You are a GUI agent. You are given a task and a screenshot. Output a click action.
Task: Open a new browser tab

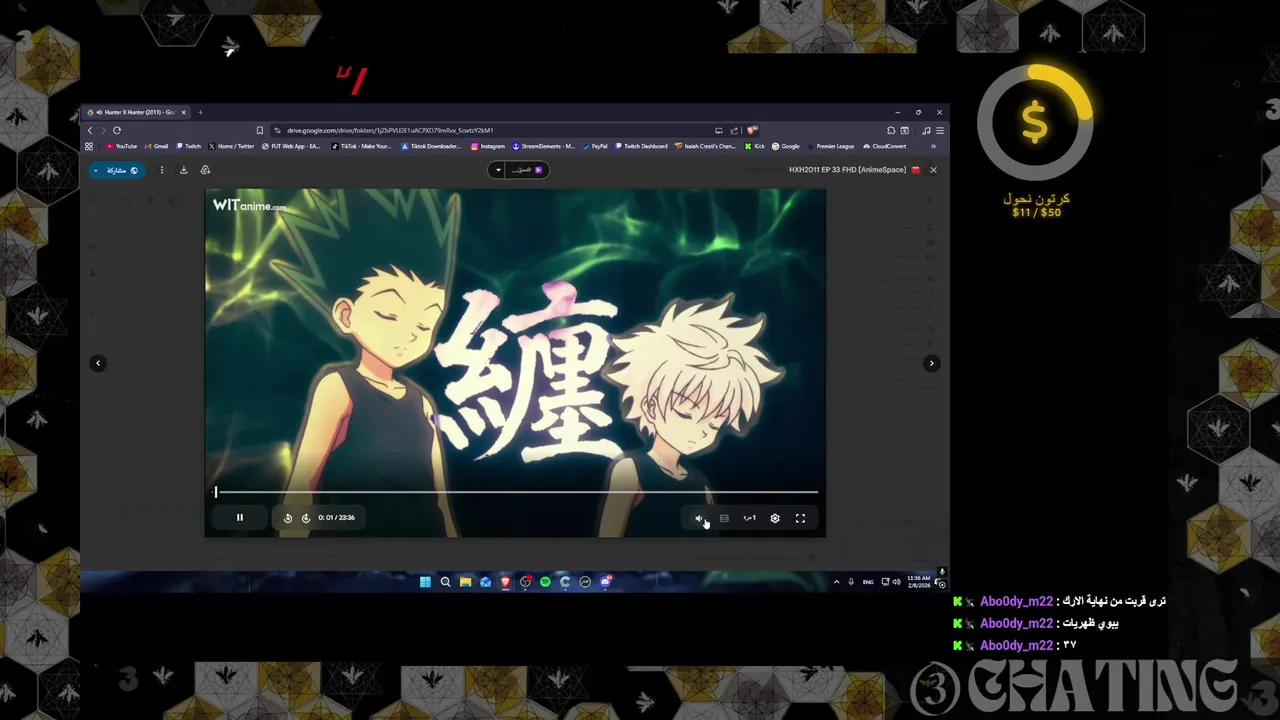200,112
